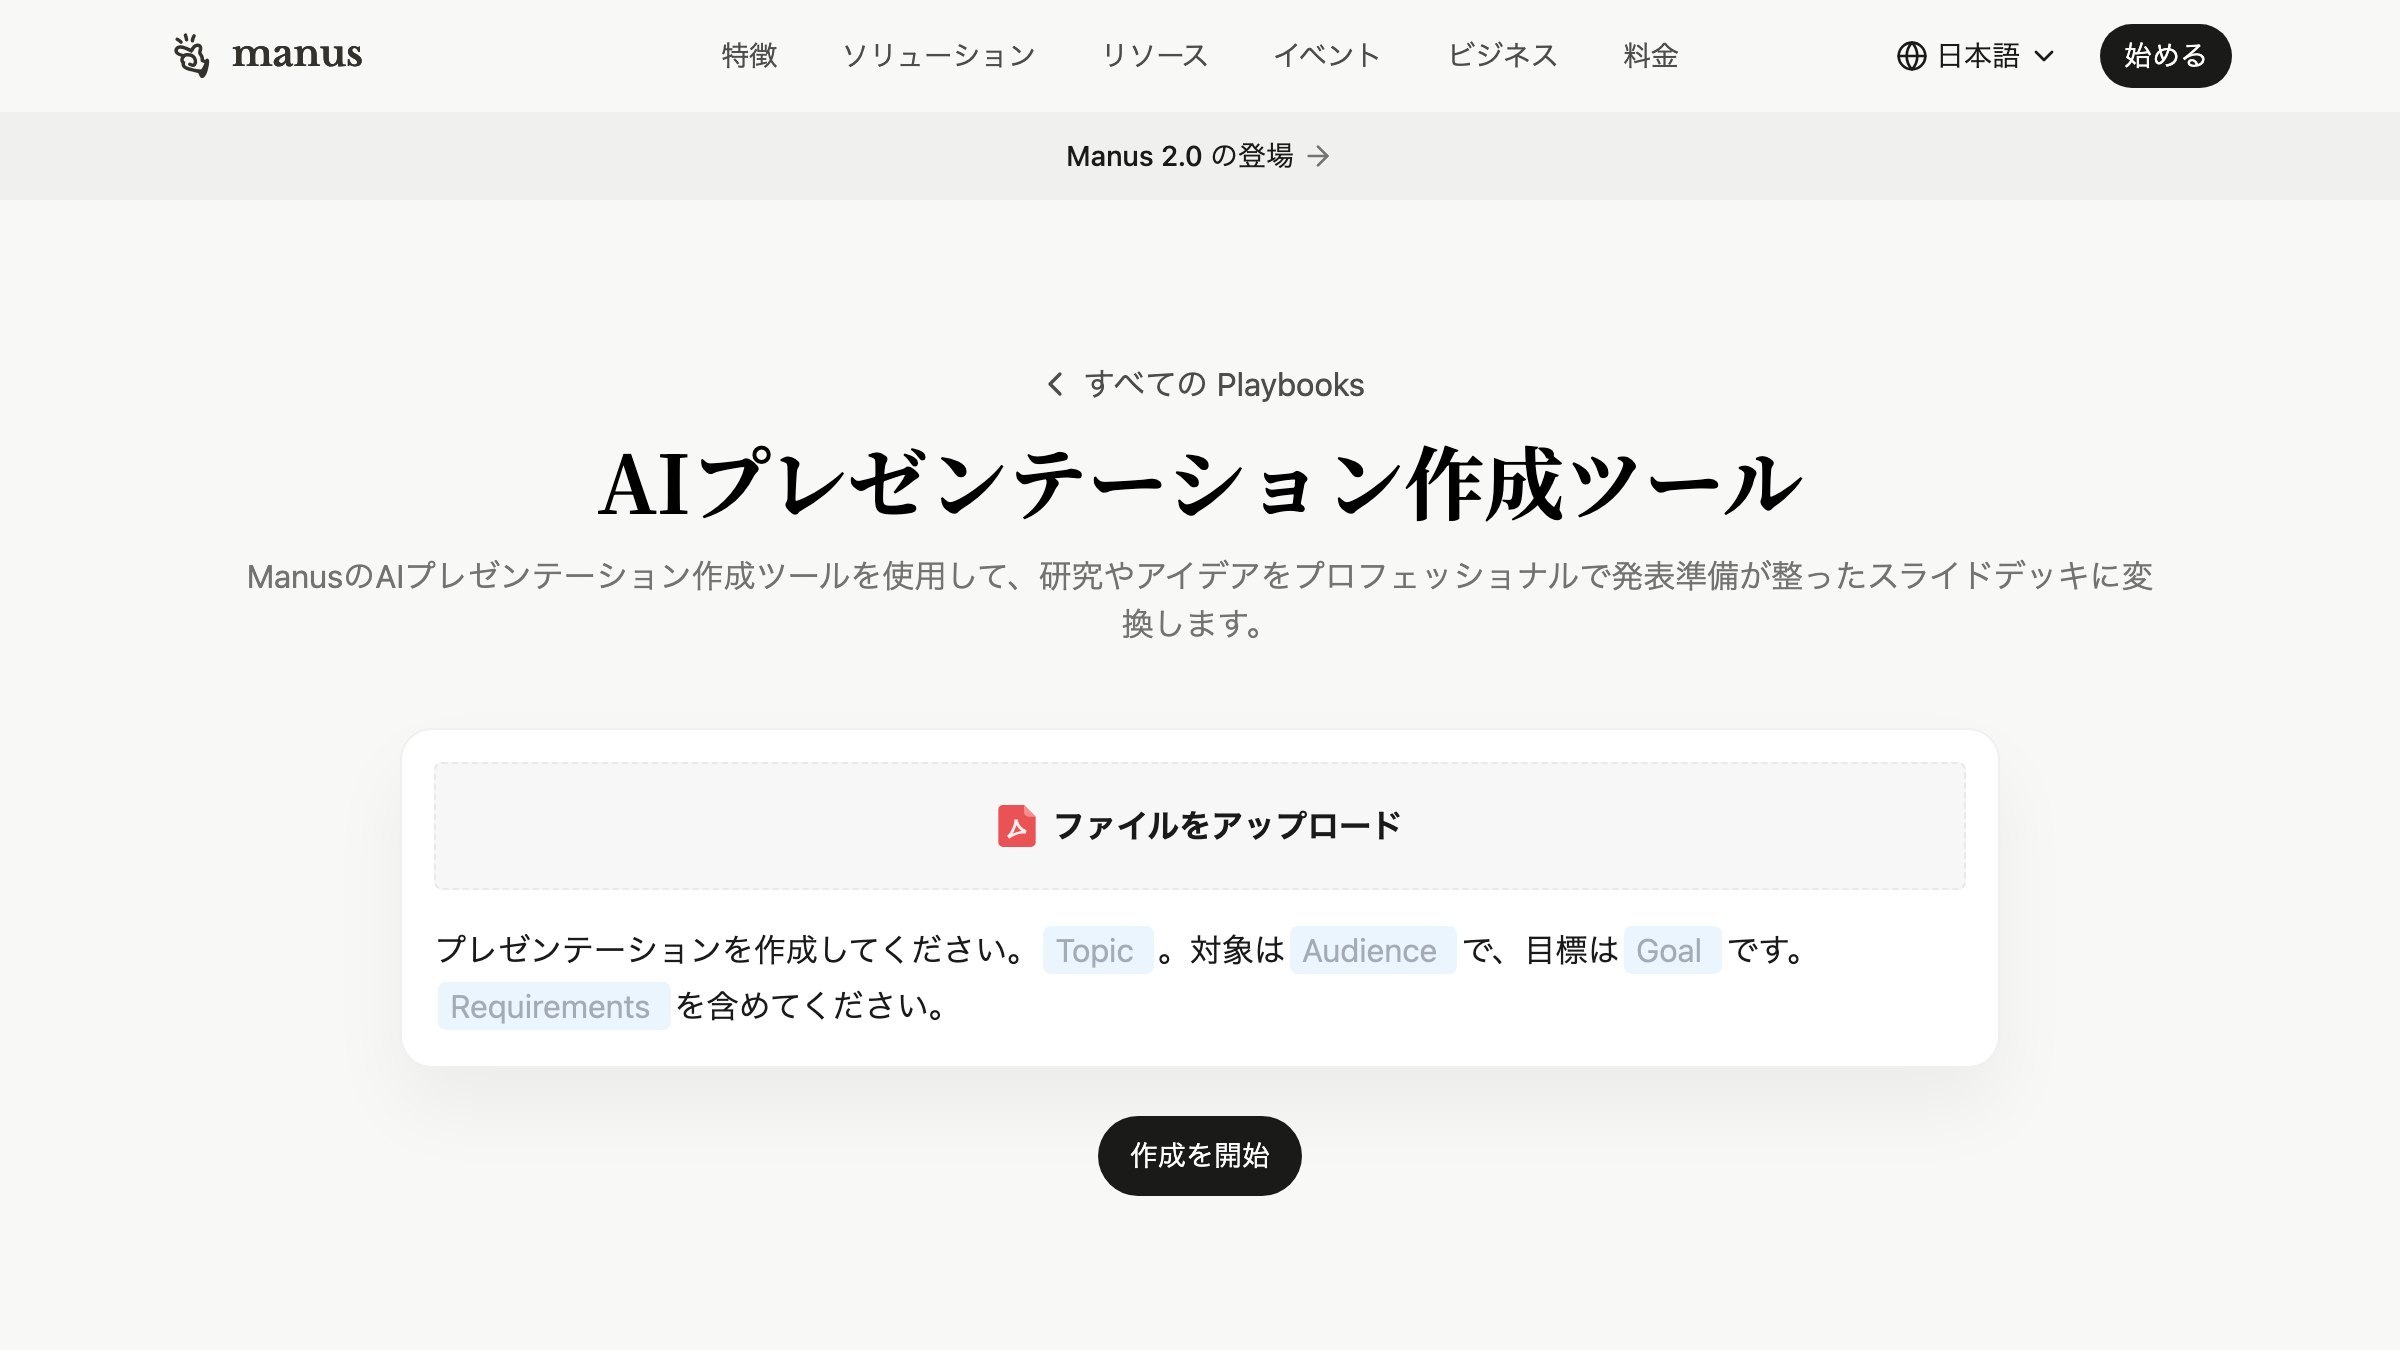
Task: Select the Requirements placeholder field
Action: tap(553, 1006)
